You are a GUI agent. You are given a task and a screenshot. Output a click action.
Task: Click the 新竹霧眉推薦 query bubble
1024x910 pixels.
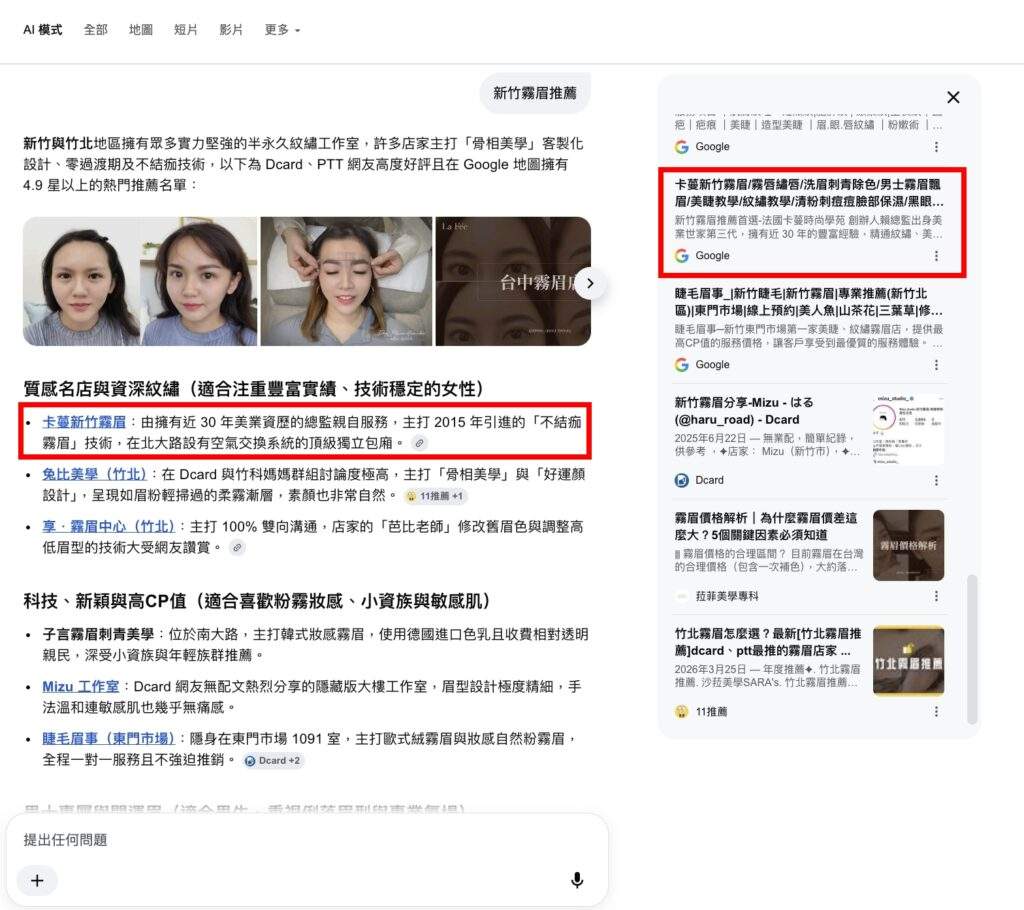[x=535, y=93]
